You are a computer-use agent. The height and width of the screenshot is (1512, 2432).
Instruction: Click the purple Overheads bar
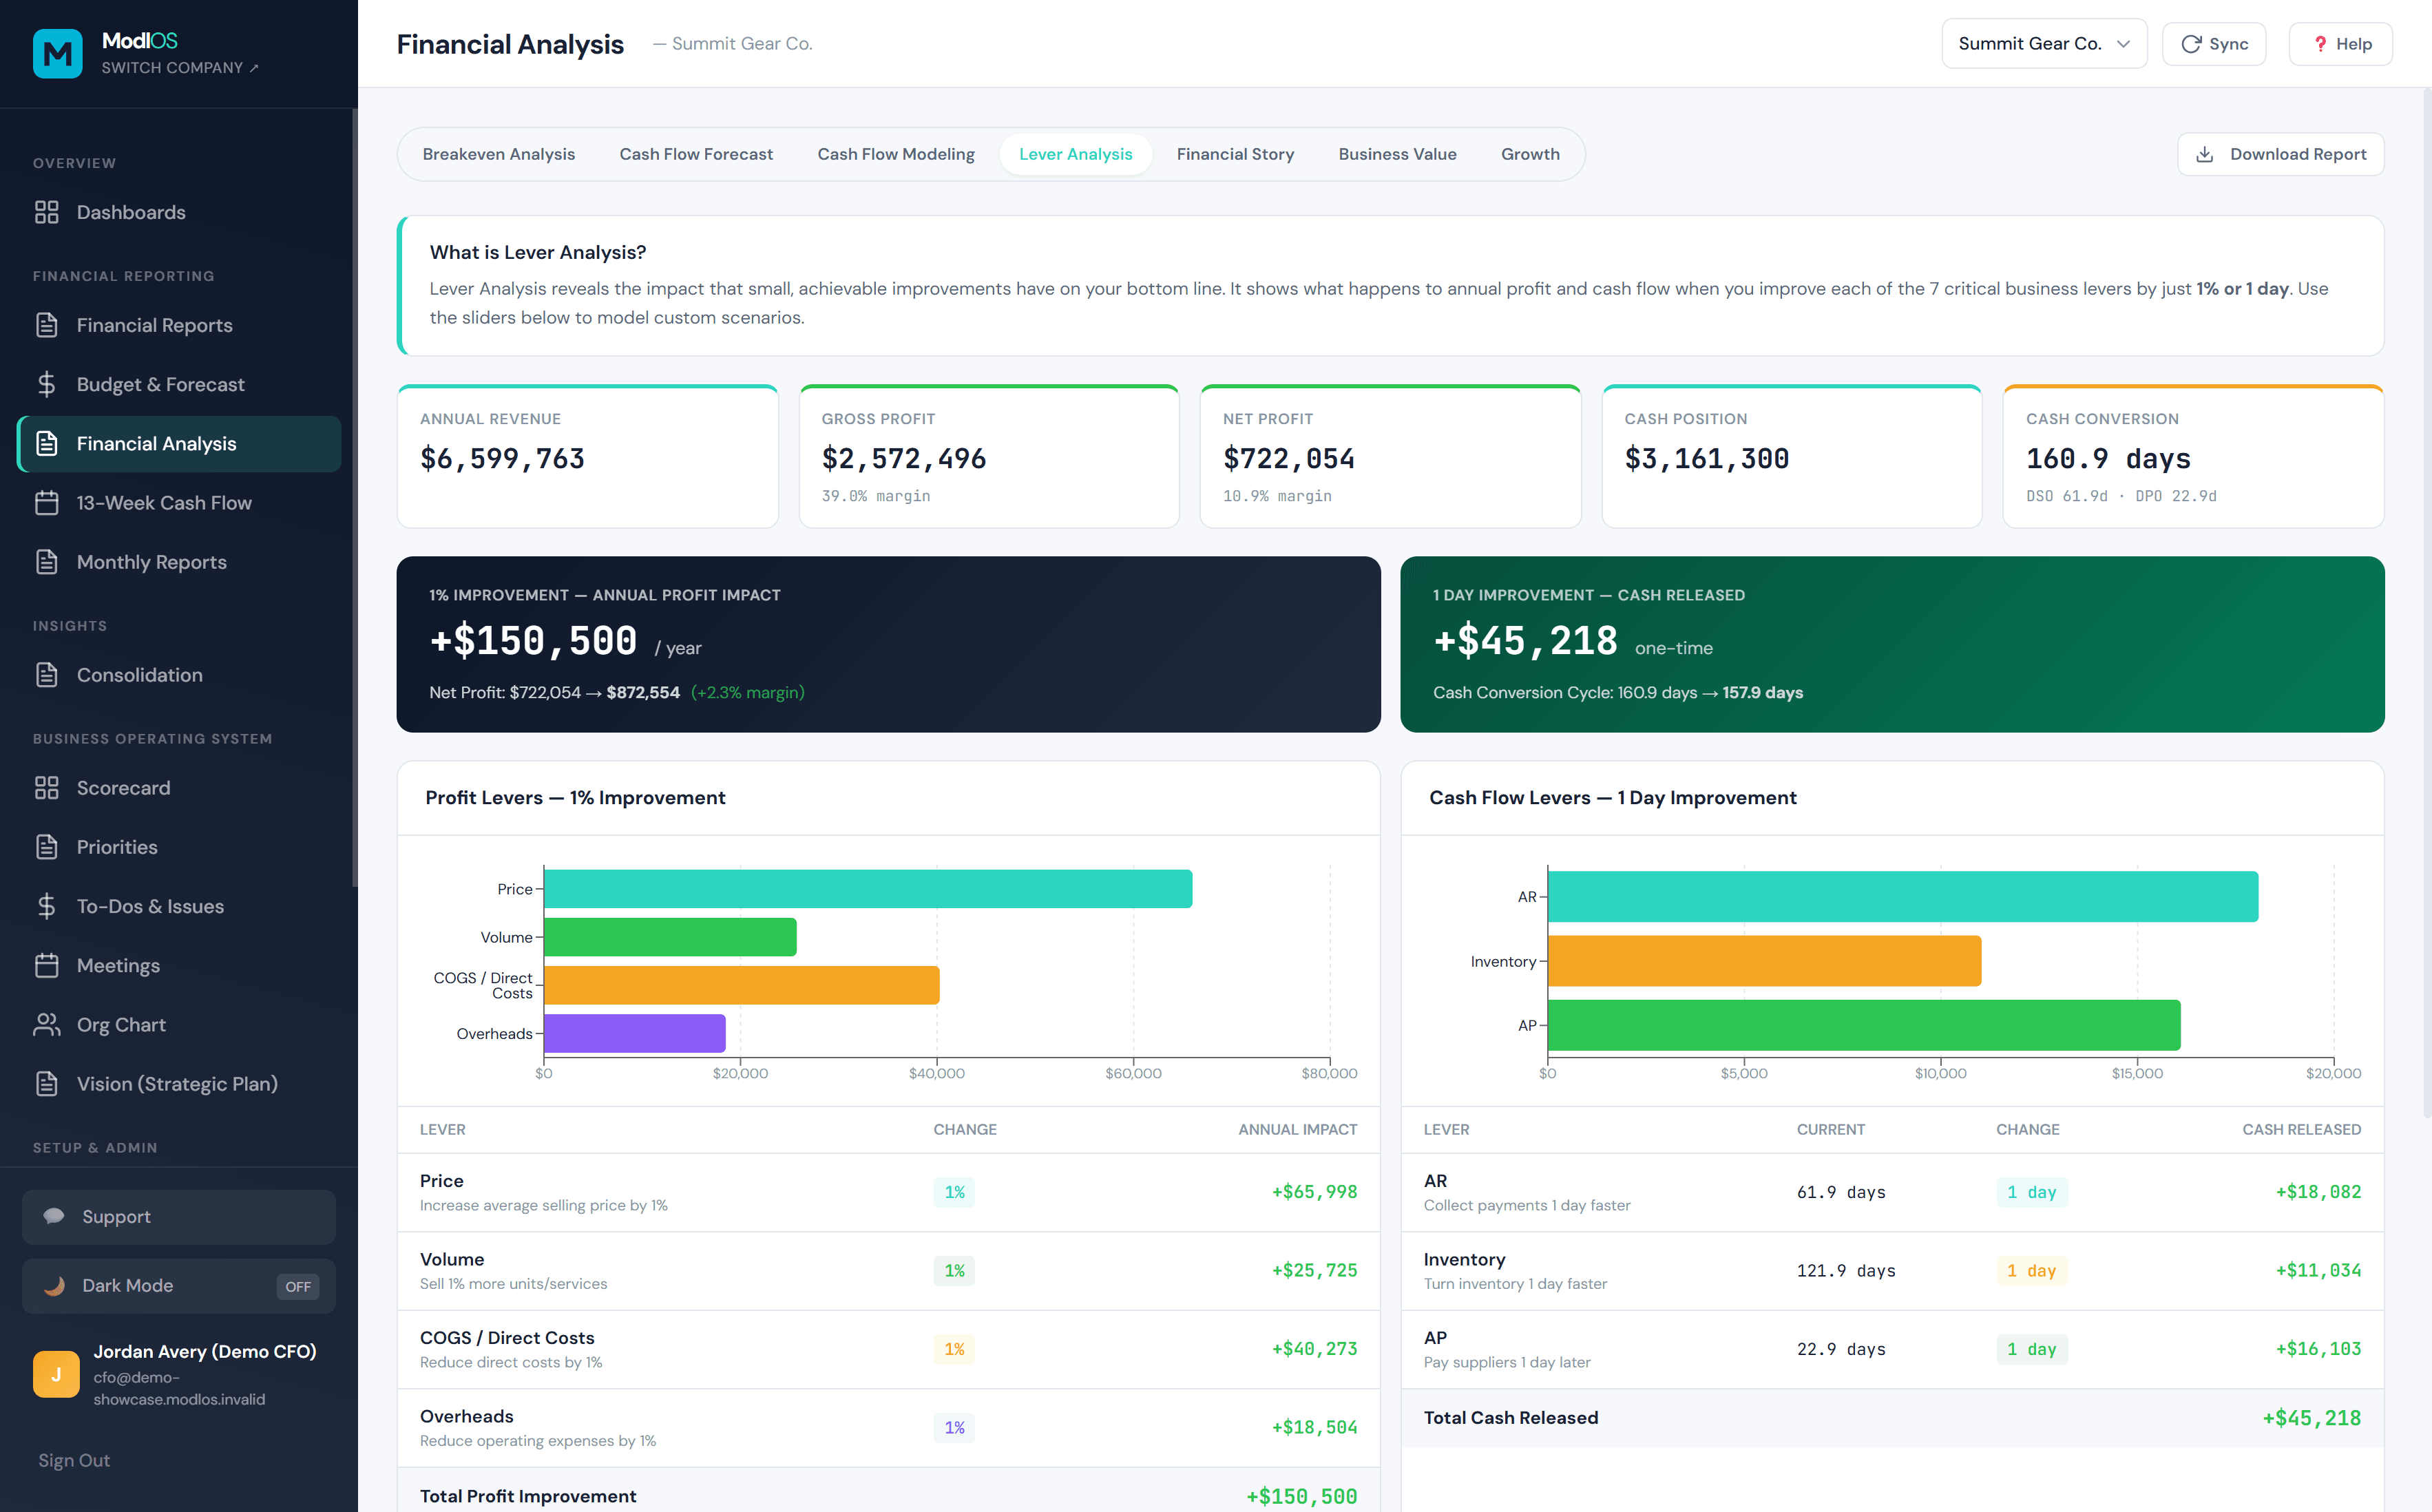(635, 1033)
